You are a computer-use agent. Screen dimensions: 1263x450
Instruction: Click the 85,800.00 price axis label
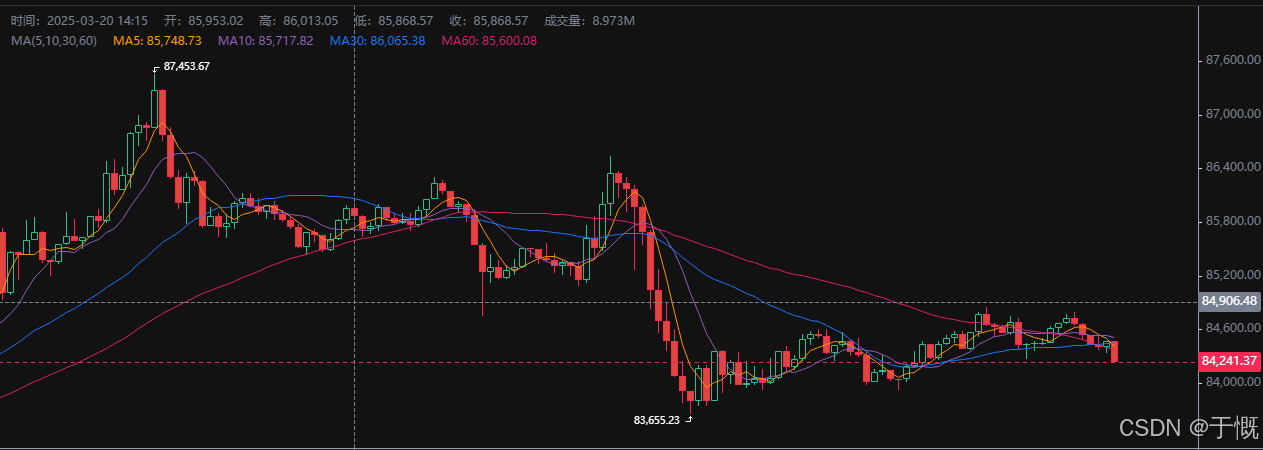tap(1232, 221)
